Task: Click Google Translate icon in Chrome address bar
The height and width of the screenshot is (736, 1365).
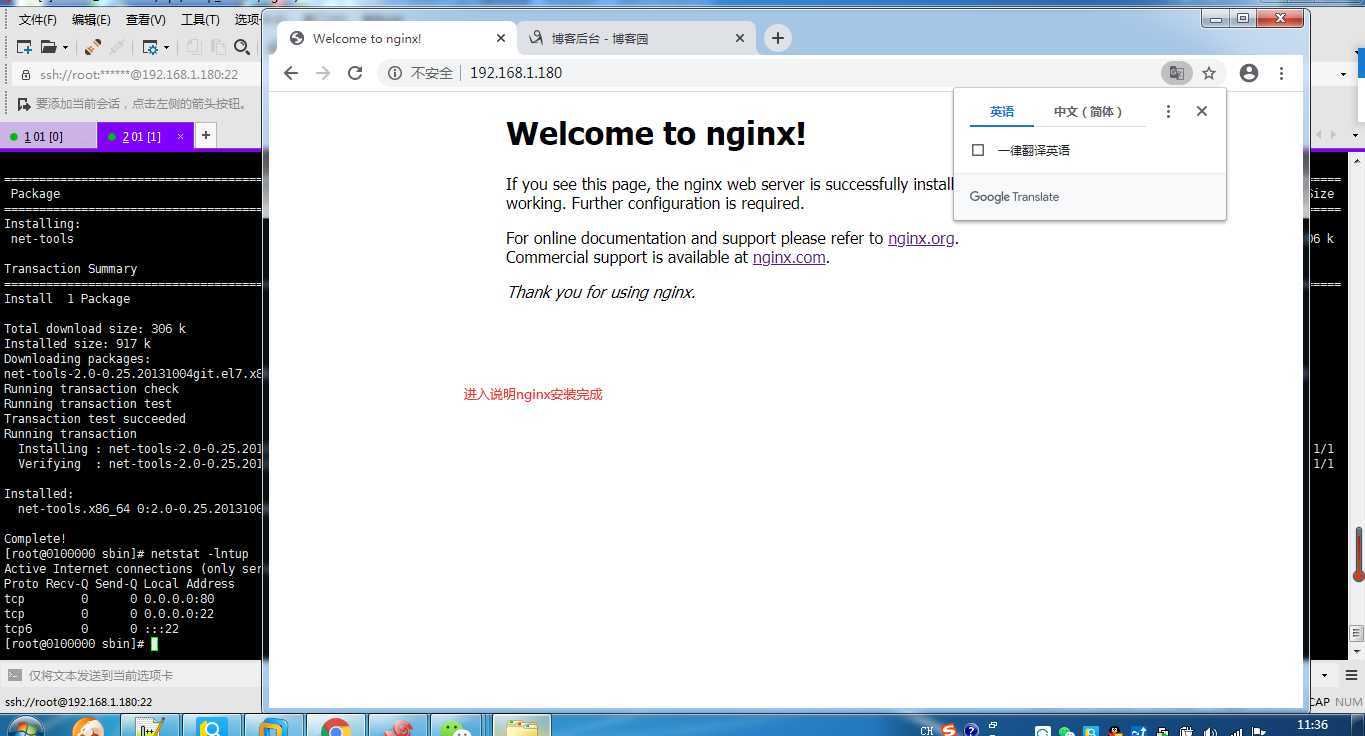Action: pos(1176,73)
